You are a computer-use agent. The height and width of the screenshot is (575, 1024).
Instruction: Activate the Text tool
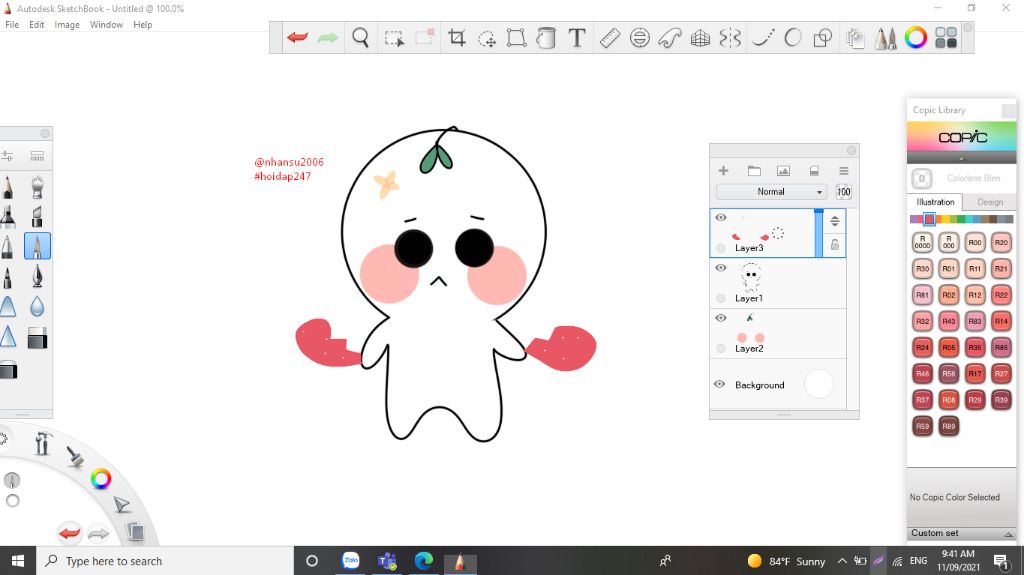(x=577, y=38)
